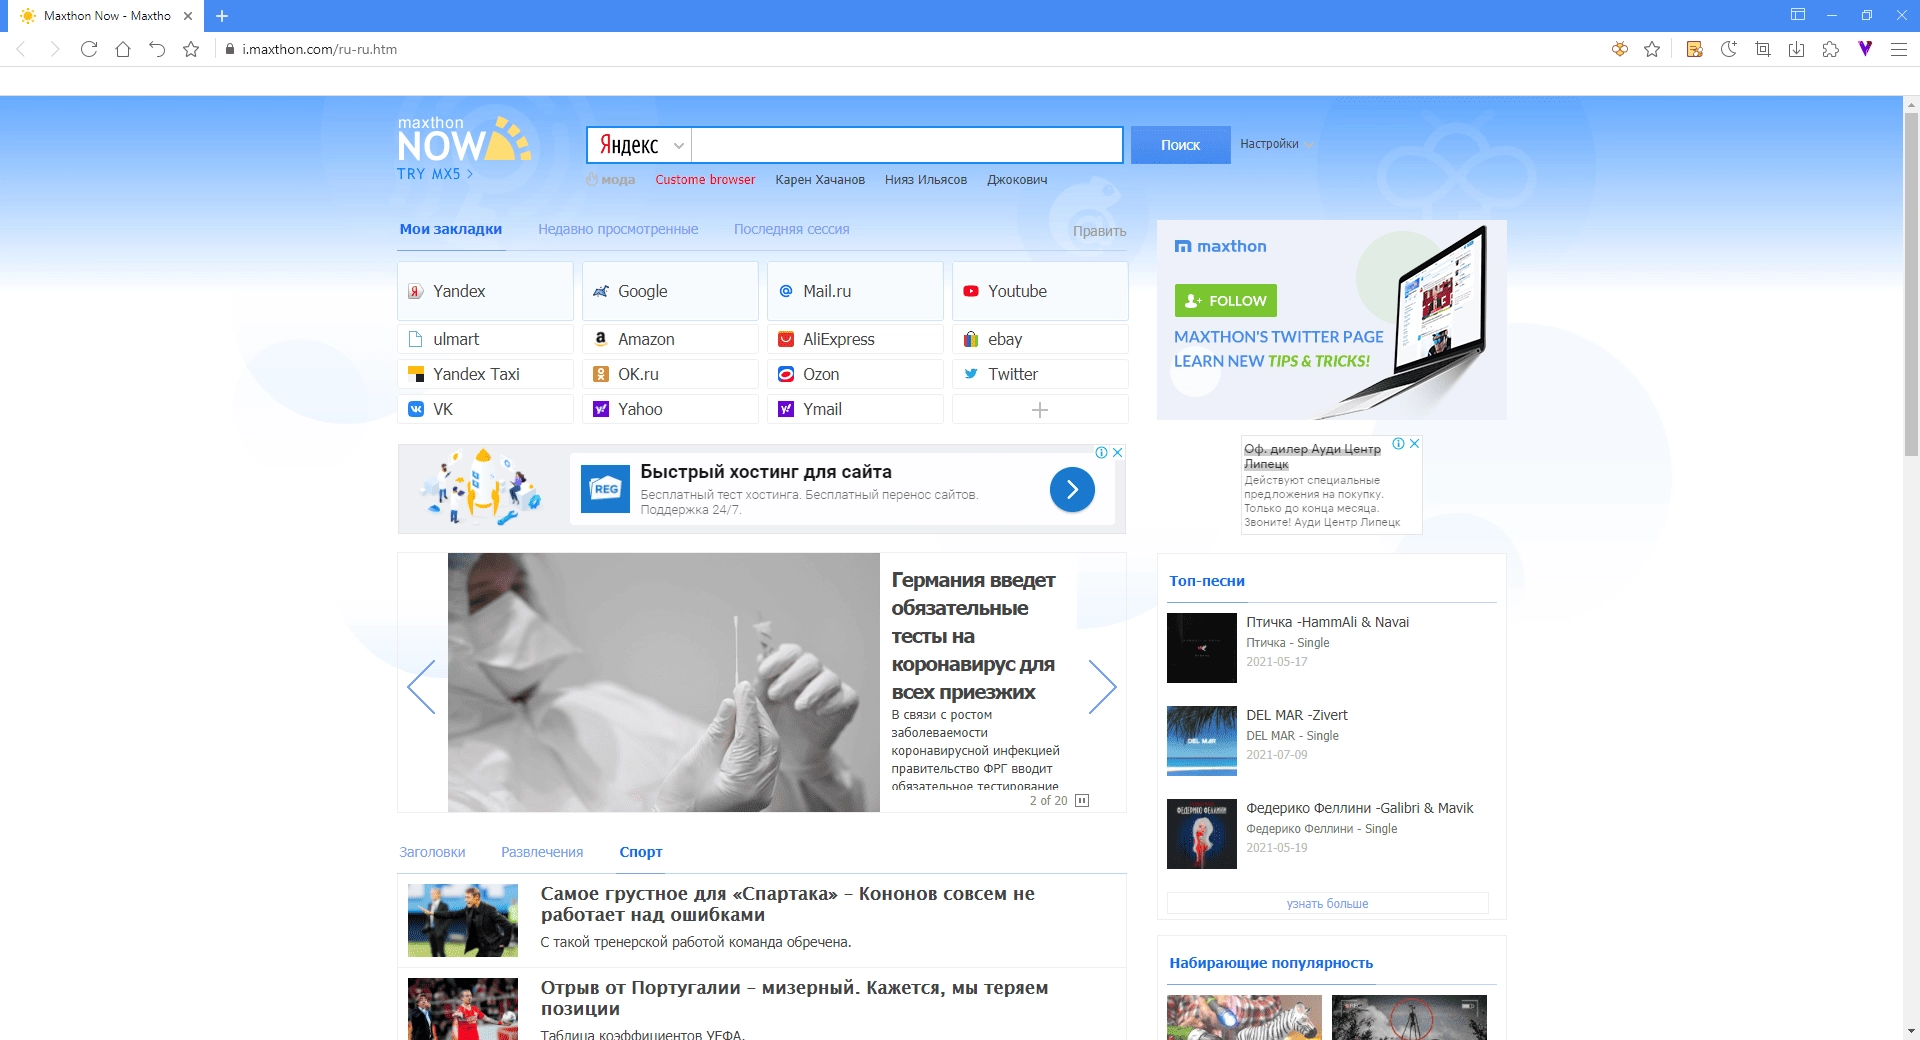Bookmark page with address bar star
Image resolution: width=1920 pixels, height=1040 pixels.
point(1652,49)
